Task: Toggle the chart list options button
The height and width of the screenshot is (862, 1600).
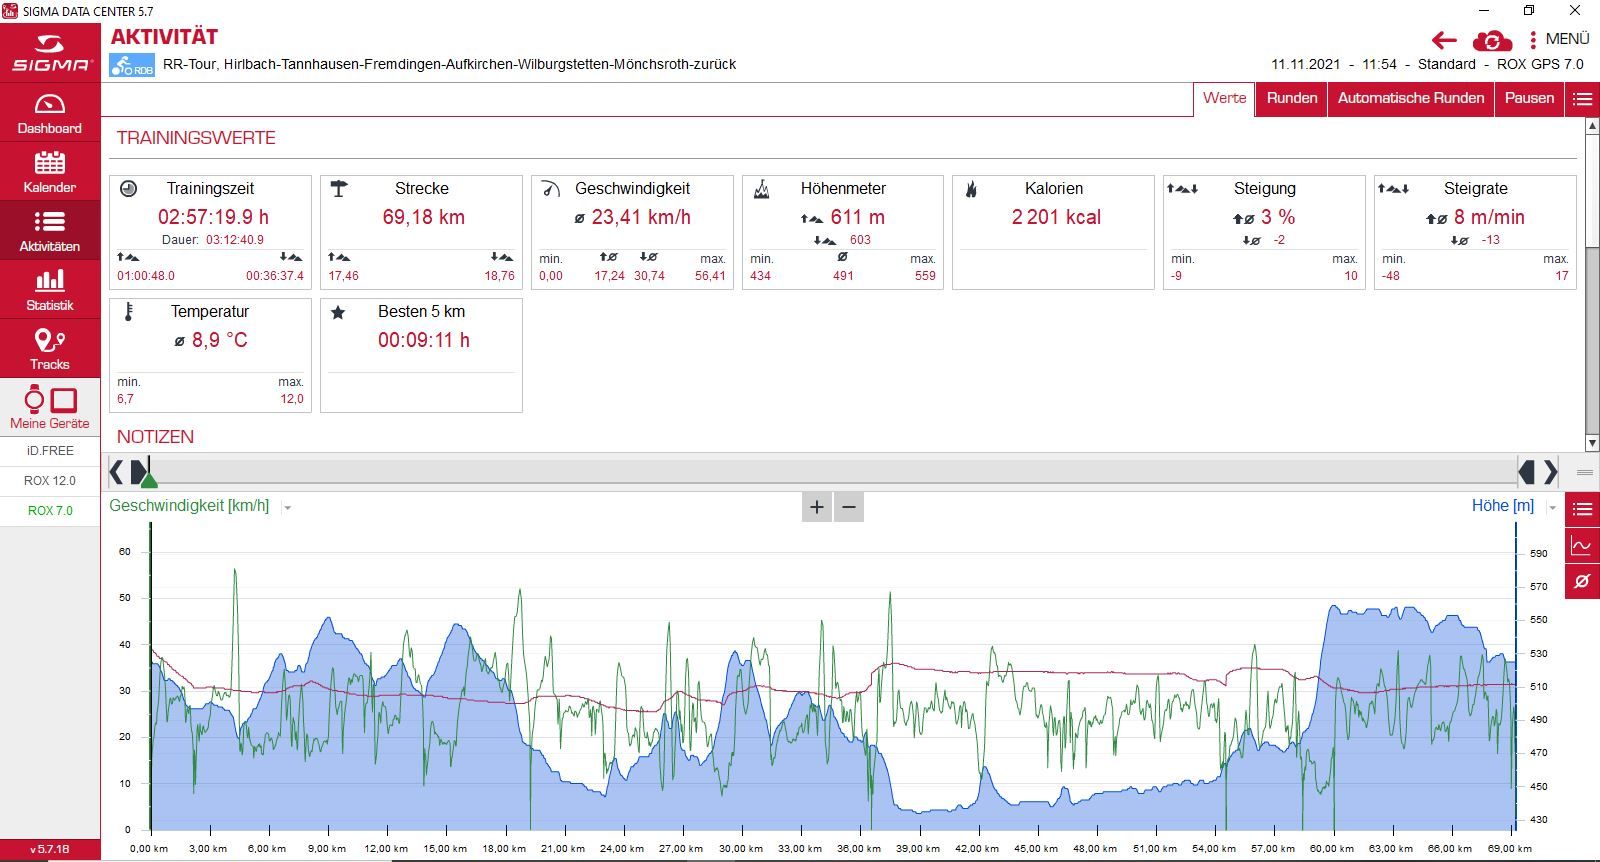Action: pos(1582,509)
